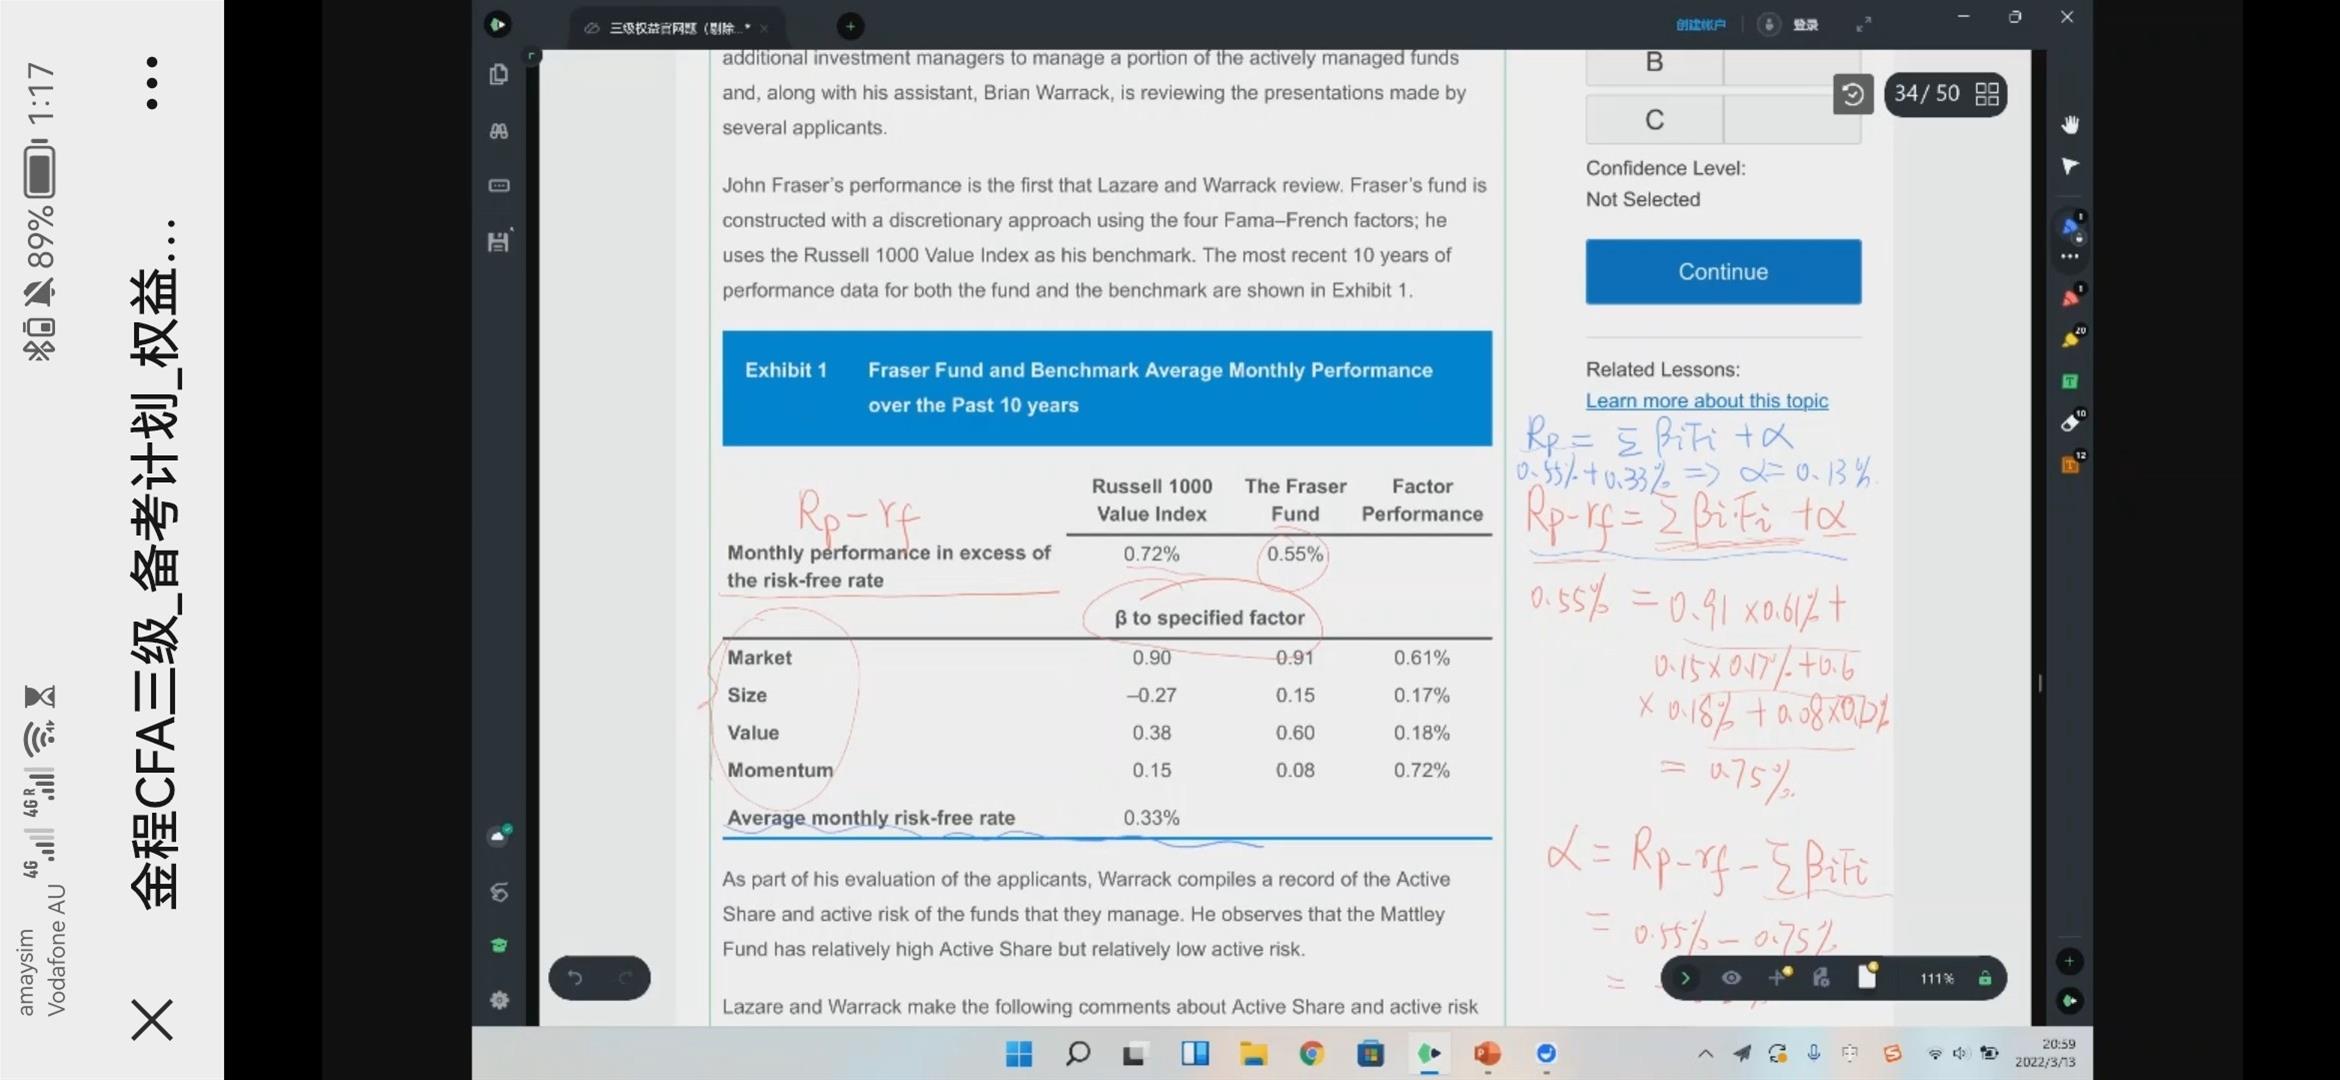This screenshot has height=1080, width=2340.
Task: Select the yellow highlighter tool
Action: (x=2069, y=340)
